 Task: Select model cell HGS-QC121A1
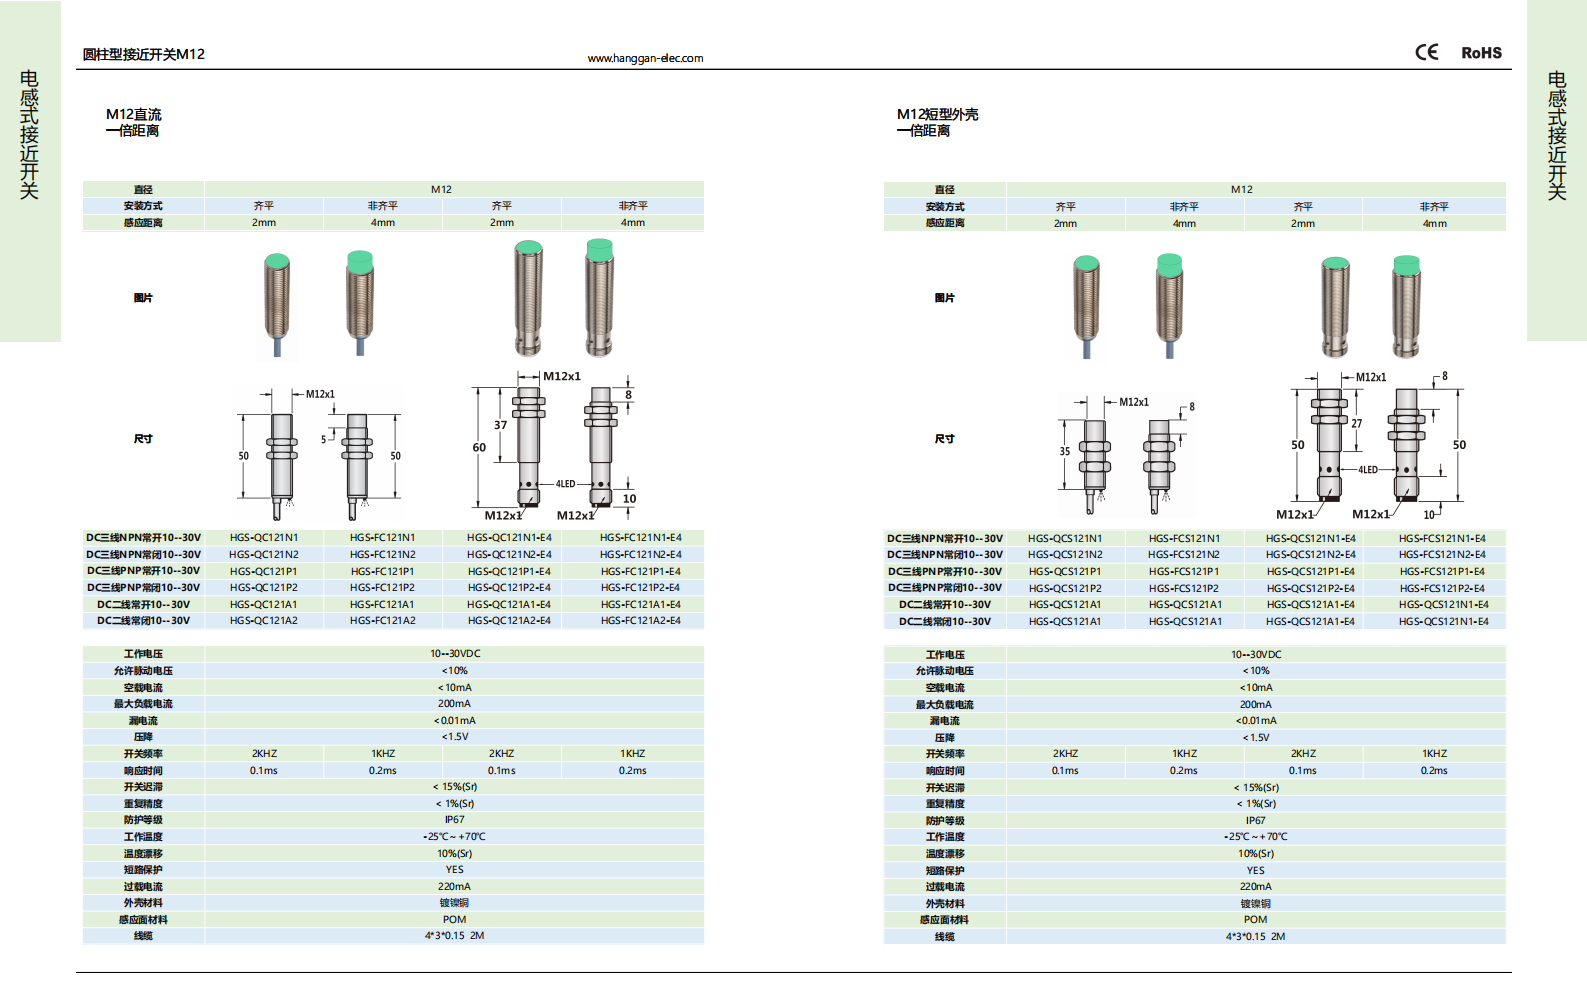[264, 605]
